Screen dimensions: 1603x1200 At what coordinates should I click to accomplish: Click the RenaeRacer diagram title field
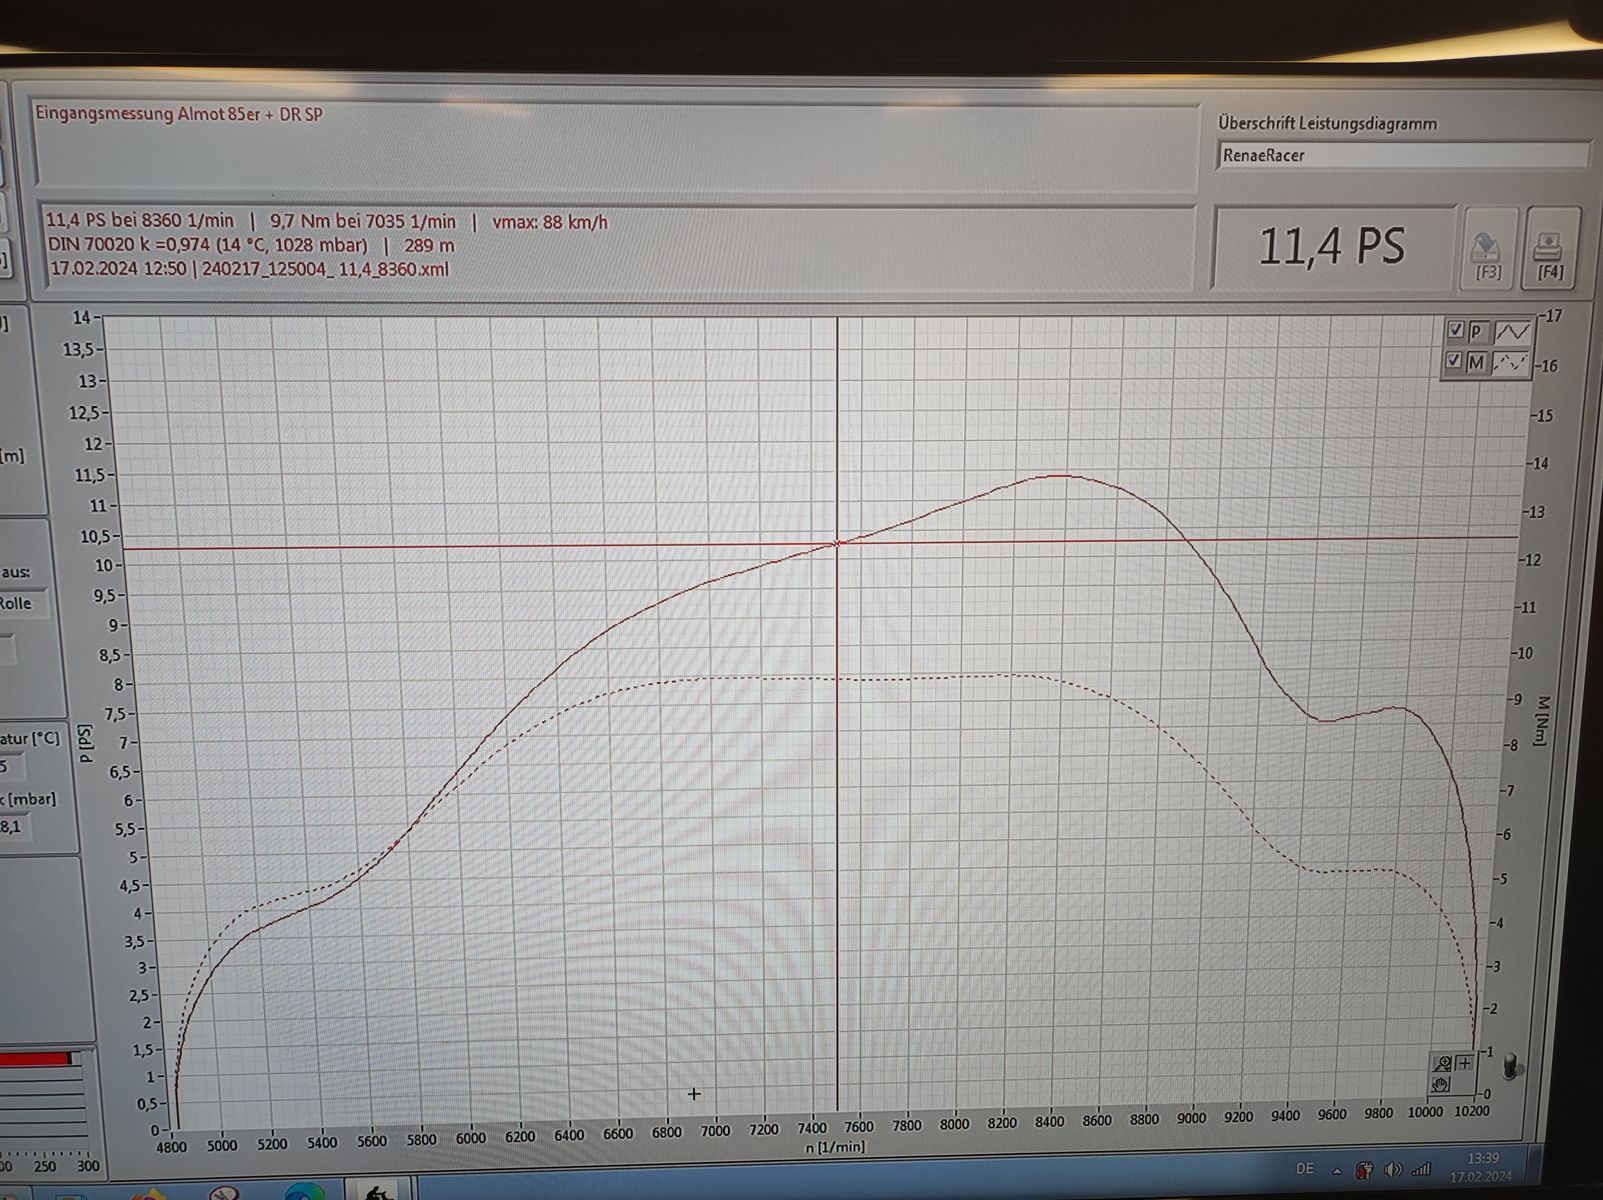click(x=1402, y=156)
